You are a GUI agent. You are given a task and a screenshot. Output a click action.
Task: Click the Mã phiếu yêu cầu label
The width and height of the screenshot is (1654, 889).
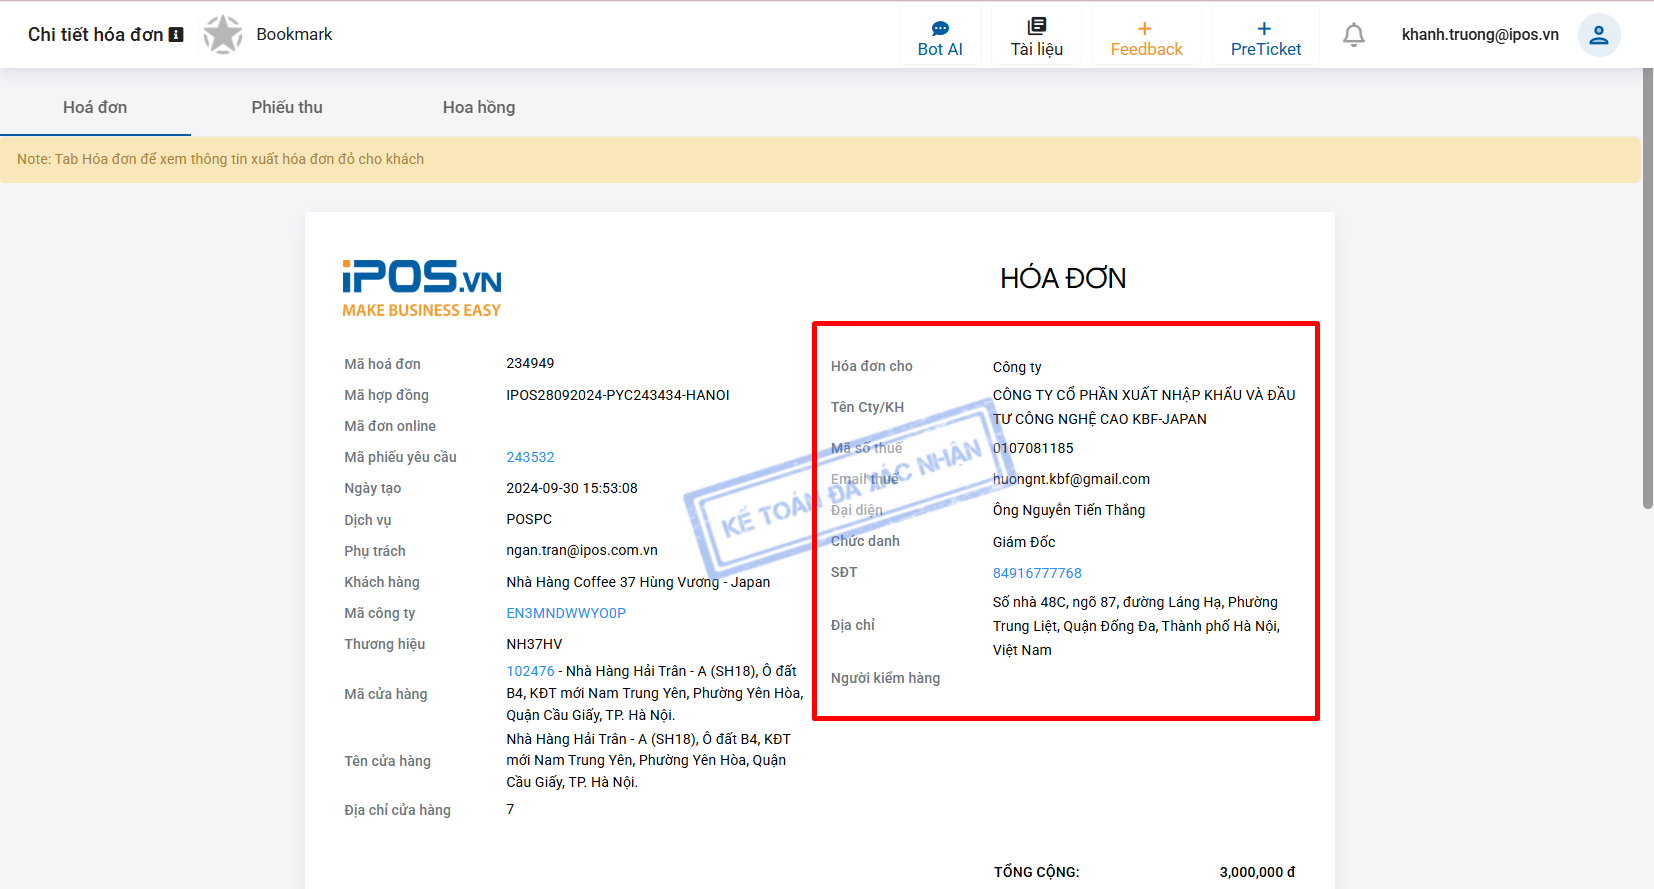tap(400, 457)
